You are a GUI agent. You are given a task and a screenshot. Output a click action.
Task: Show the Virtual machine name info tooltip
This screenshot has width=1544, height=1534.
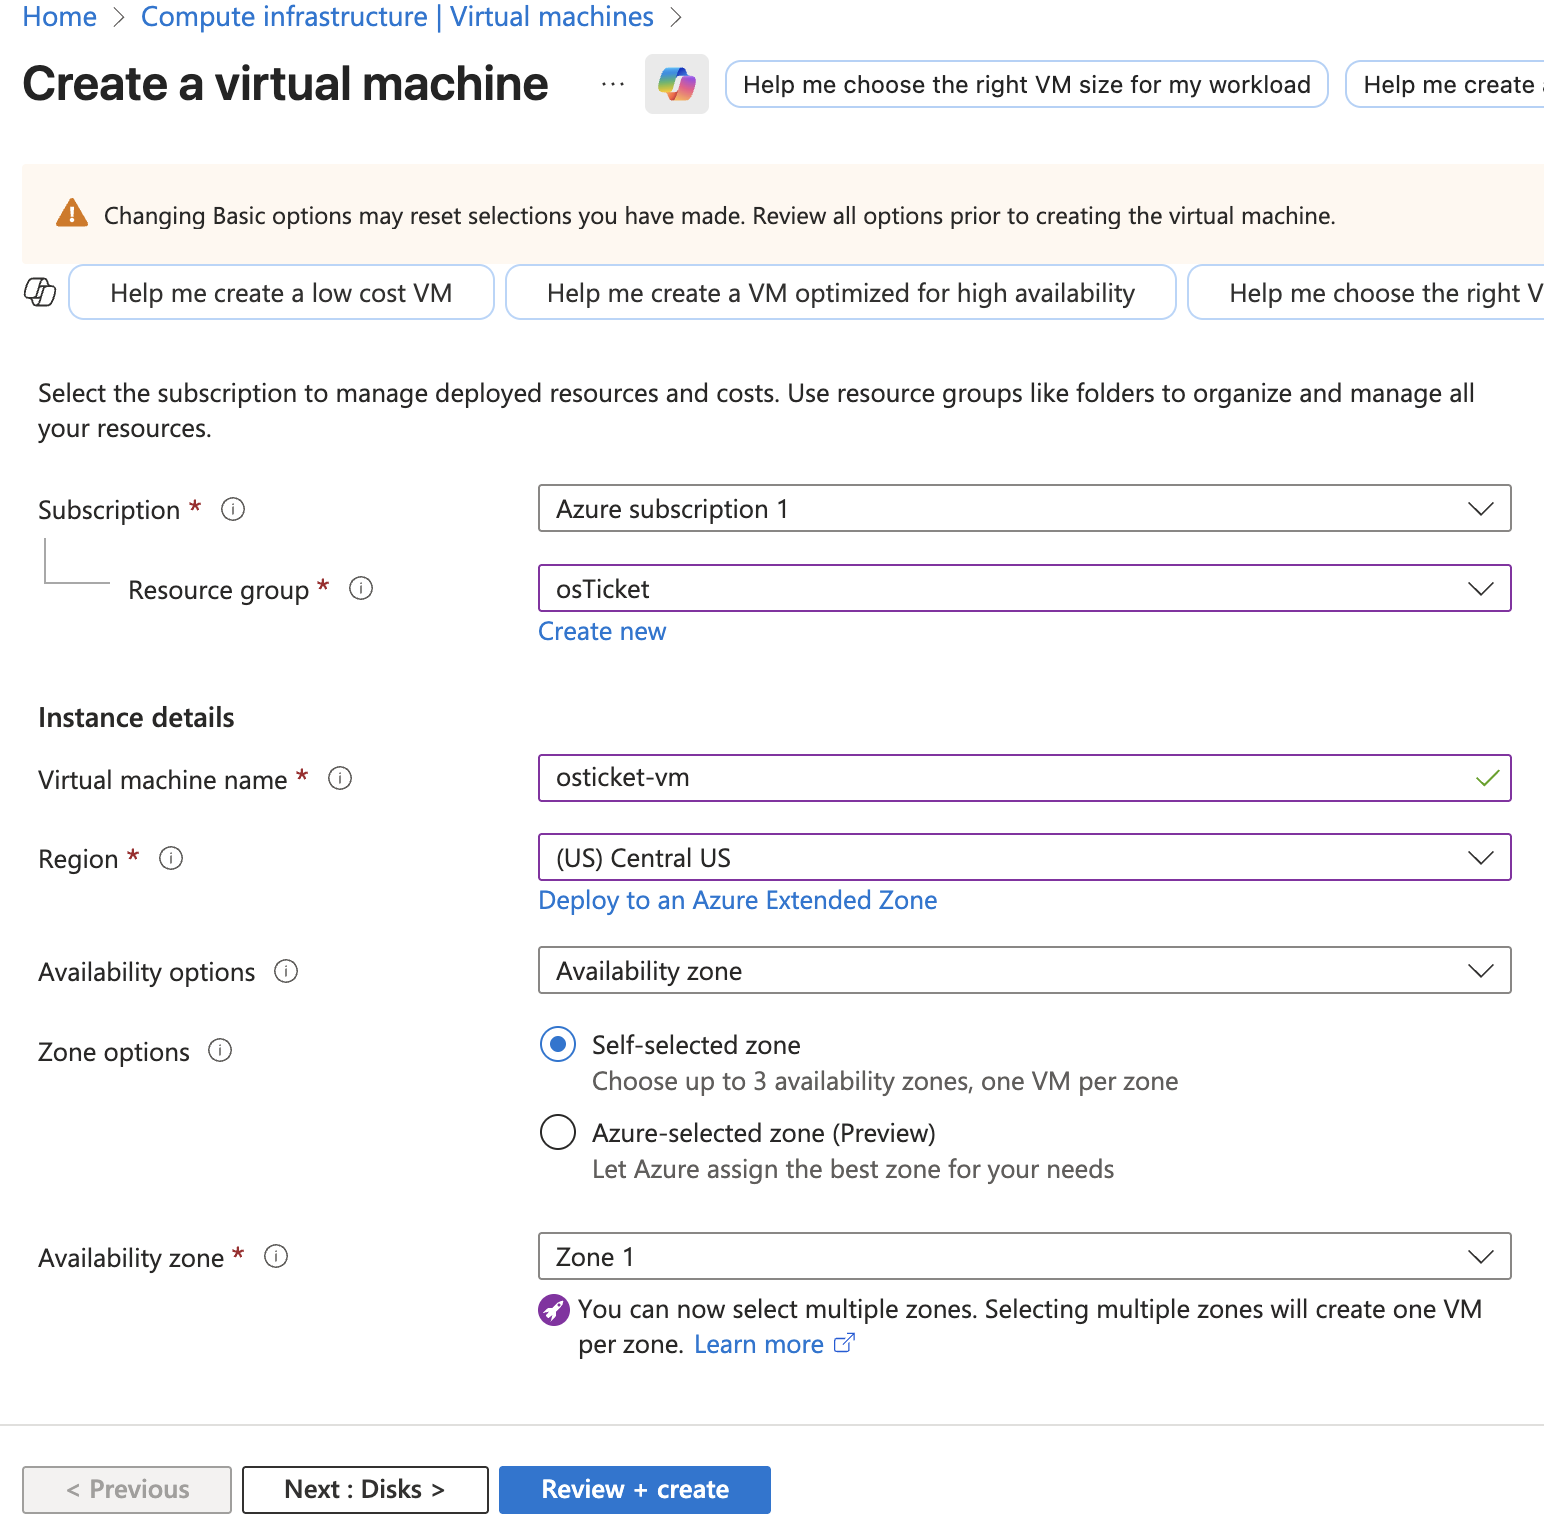tap(340, 778)
